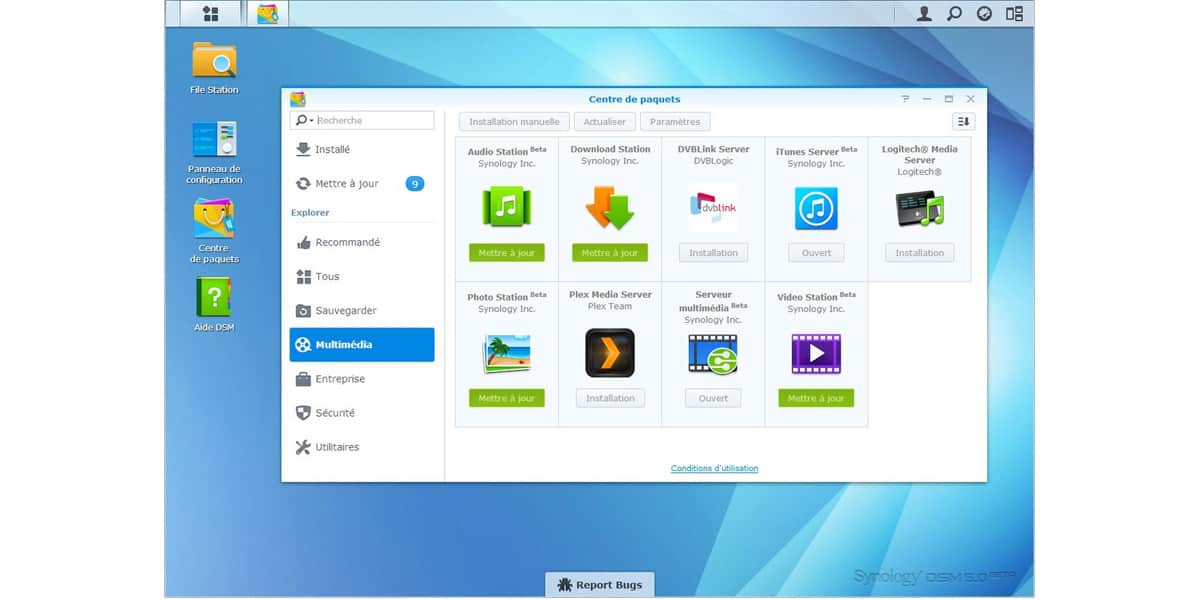Click the Report Bugs button
Image resolution: width=1200 pixels, height=600 pixels.
click(600, 585)
